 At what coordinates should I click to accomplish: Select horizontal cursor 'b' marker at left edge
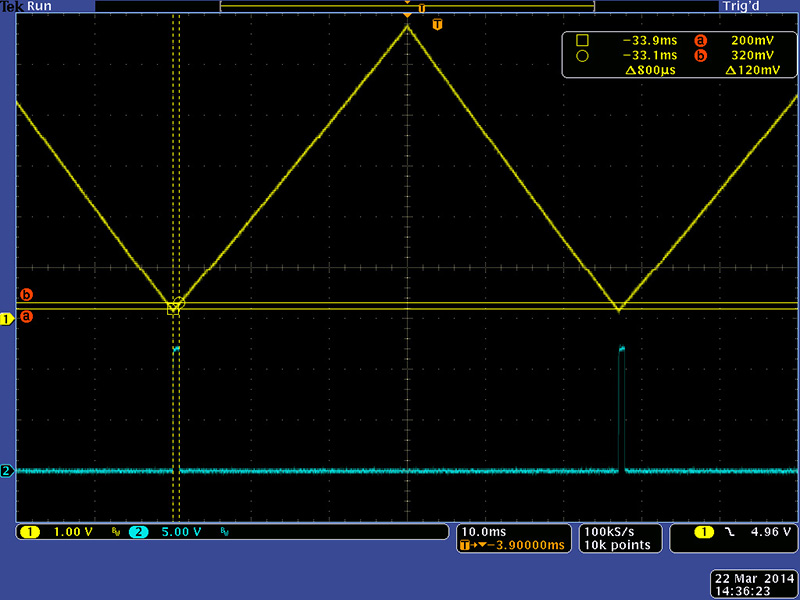27,295
